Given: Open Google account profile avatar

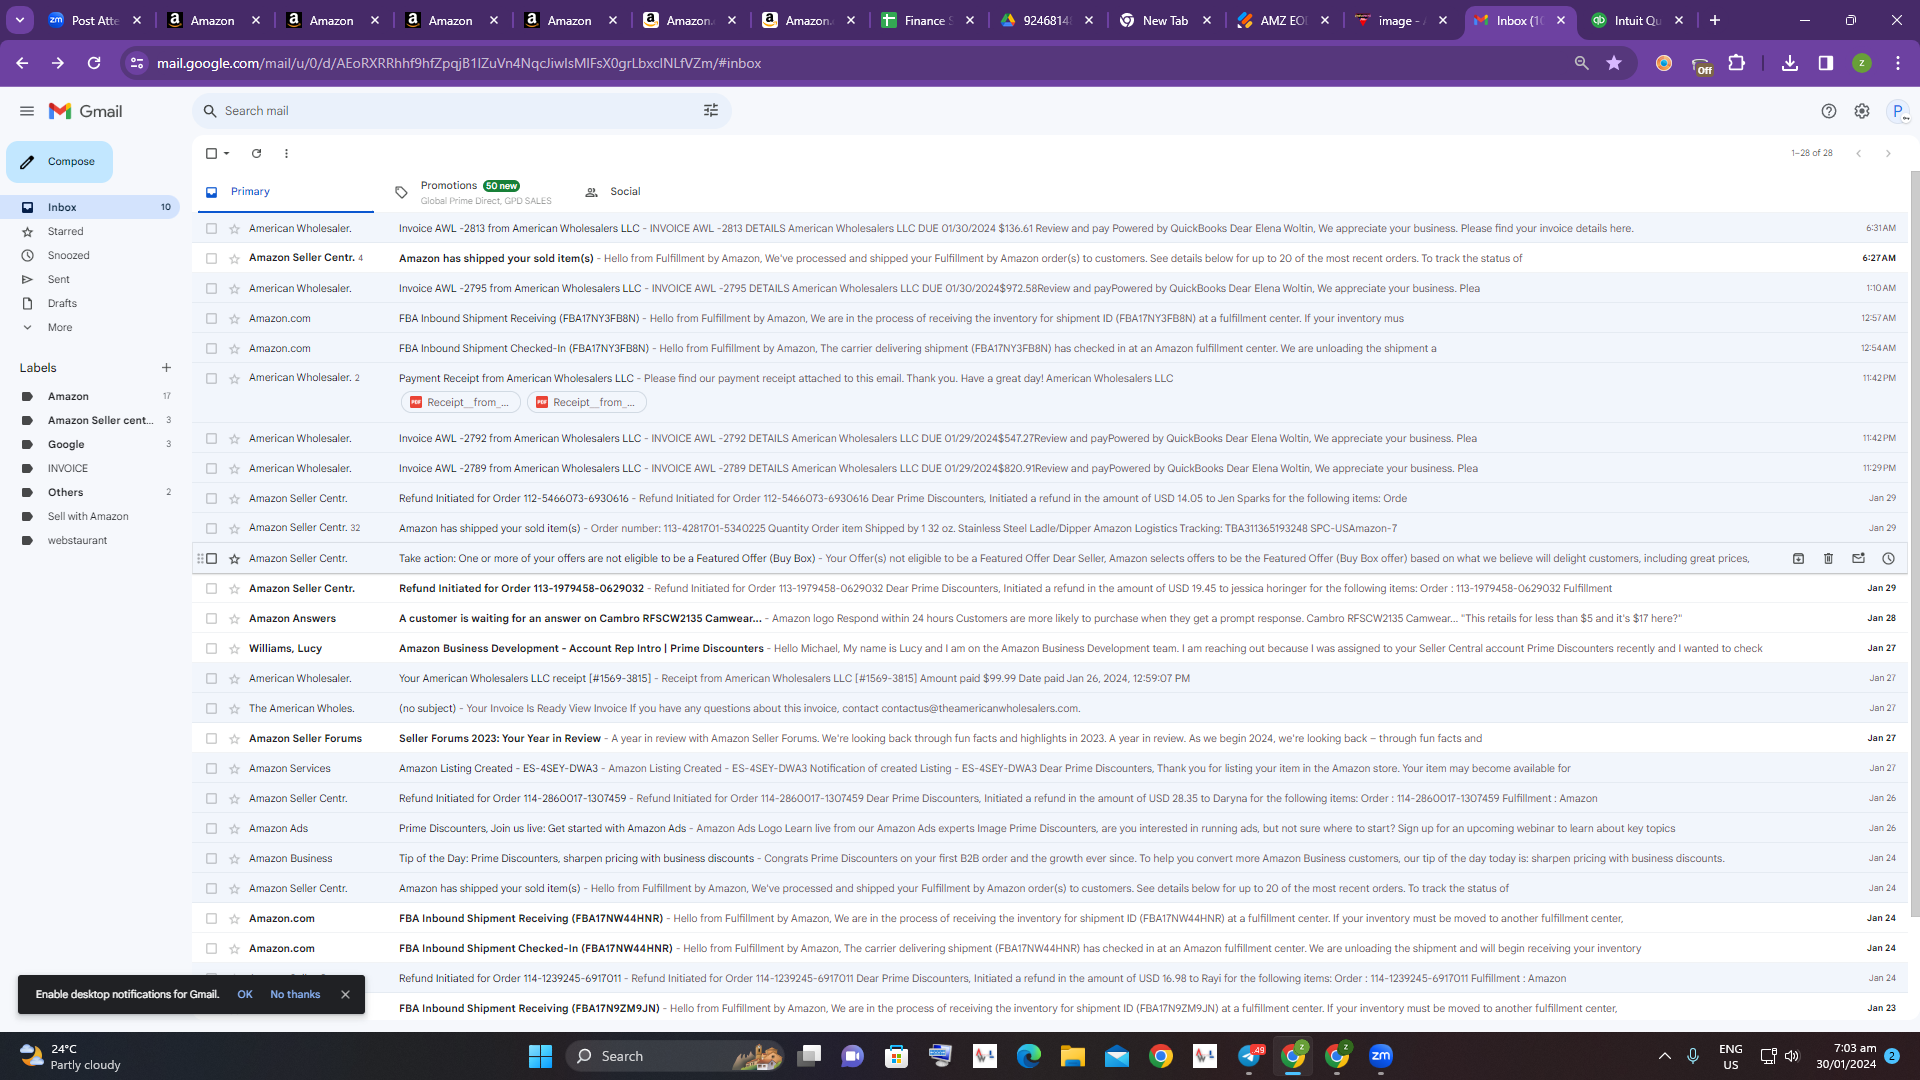Looking at the screenshot, I should tap(1898, 111).
